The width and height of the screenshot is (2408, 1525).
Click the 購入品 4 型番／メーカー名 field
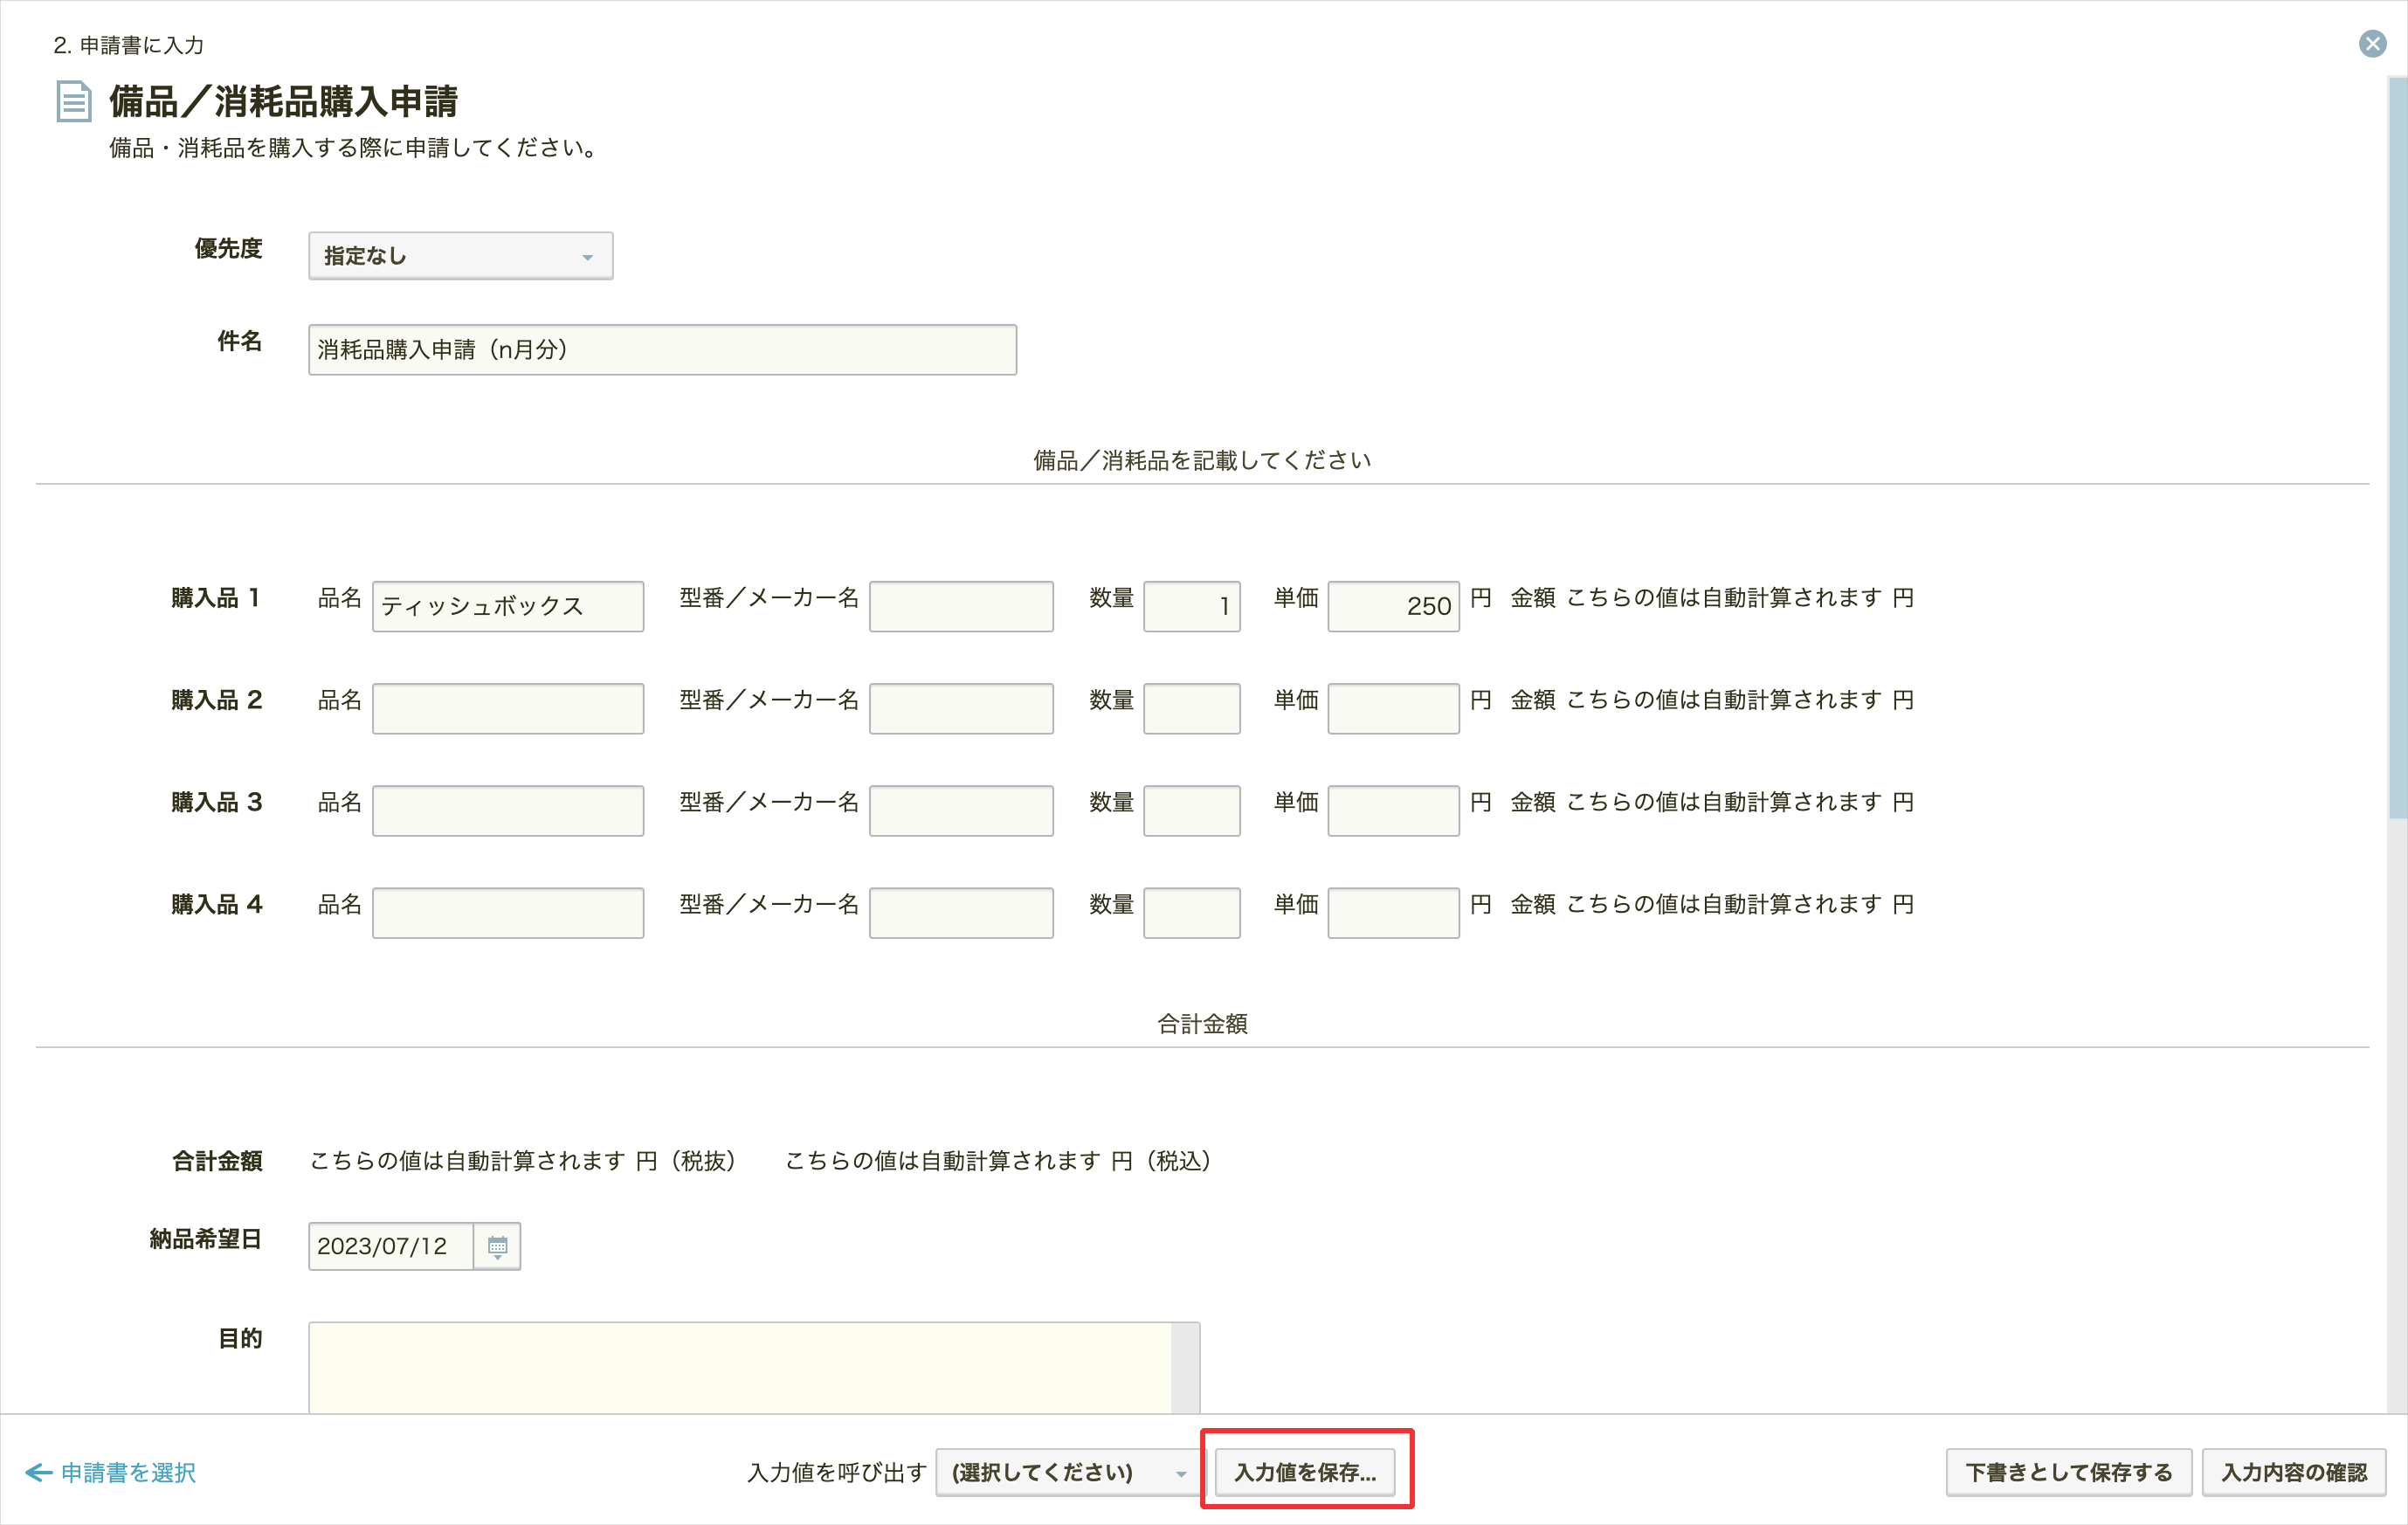pyautogui.click(x=961, y=912)
